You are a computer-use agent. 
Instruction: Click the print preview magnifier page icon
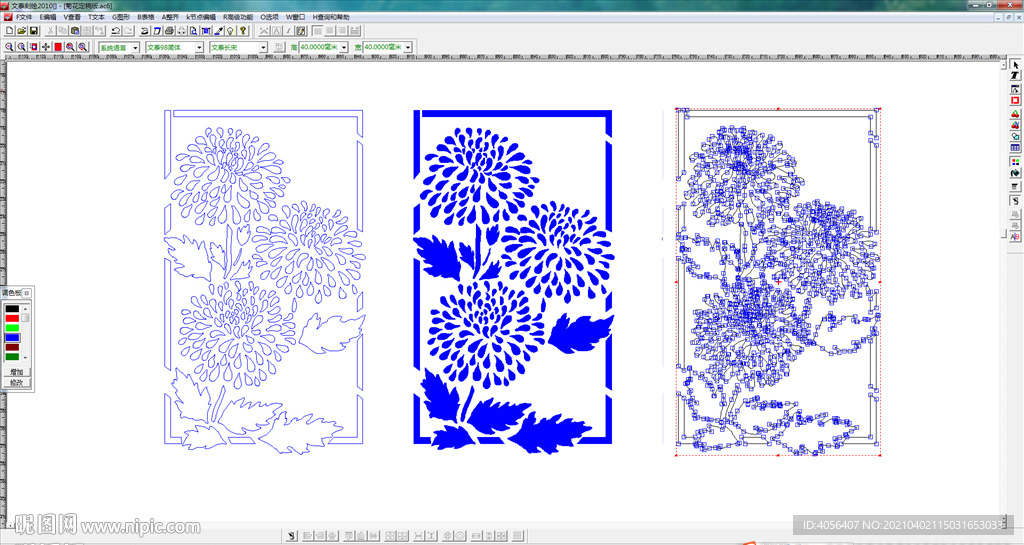click(x=194, y=31)
